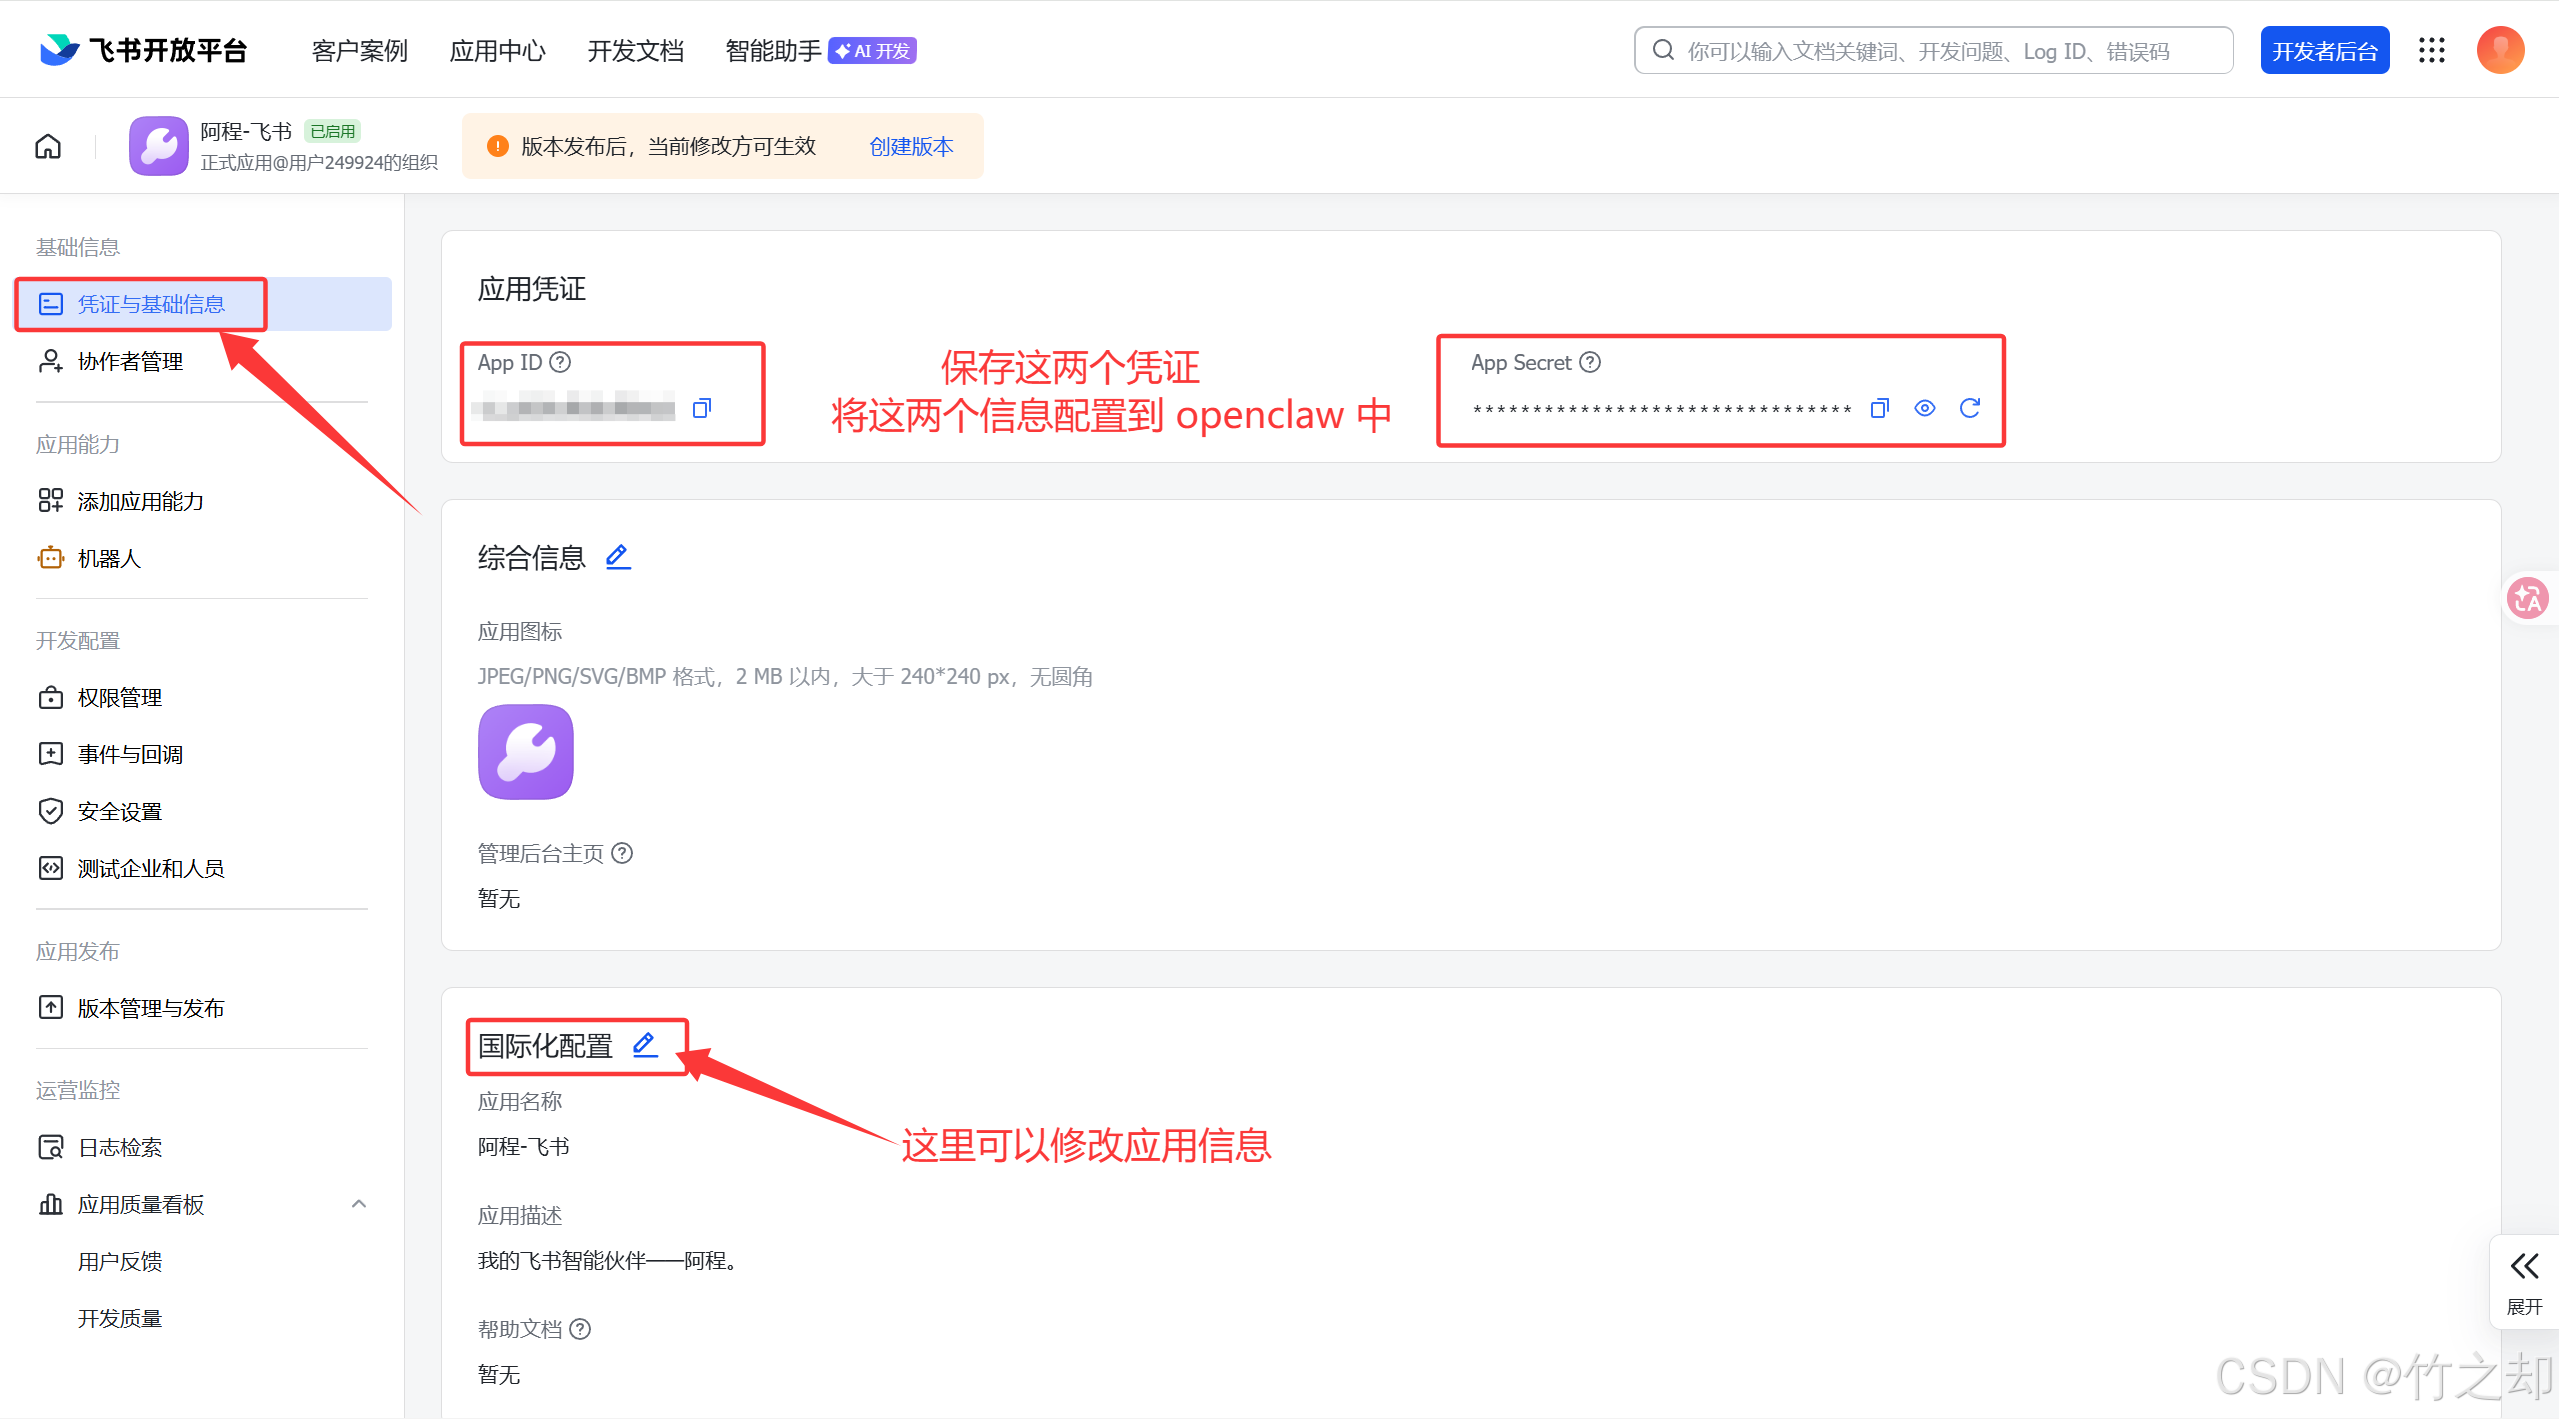Click the translate floating icon
The width and height of the screenshot is (2559, 1419).
2527,599
